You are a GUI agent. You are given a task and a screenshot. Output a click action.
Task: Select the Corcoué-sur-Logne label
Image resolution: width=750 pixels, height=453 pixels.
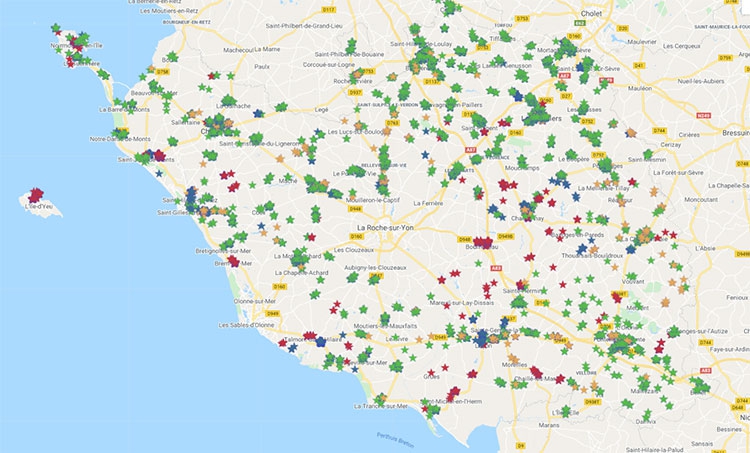click(x=329, y=65)
